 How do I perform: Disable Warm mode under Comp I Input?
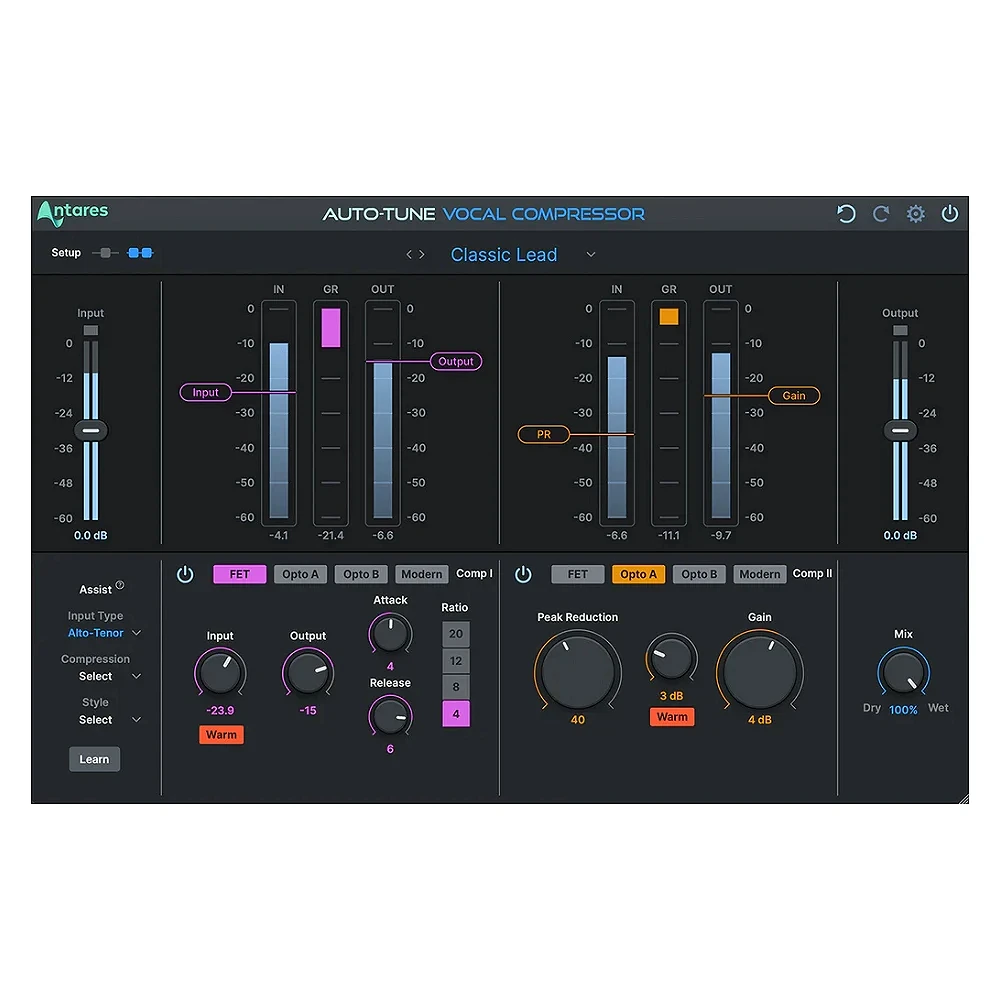click(221, 735)
